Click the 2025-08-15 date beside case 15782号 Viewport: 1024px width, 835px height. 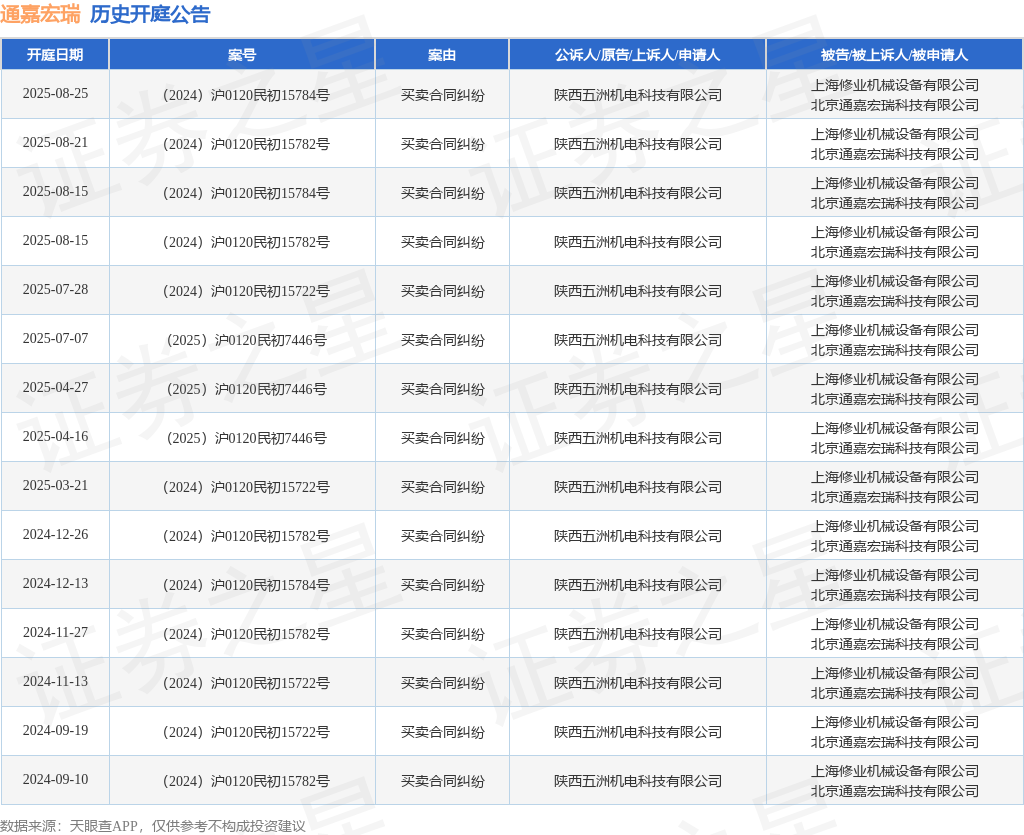56,240
